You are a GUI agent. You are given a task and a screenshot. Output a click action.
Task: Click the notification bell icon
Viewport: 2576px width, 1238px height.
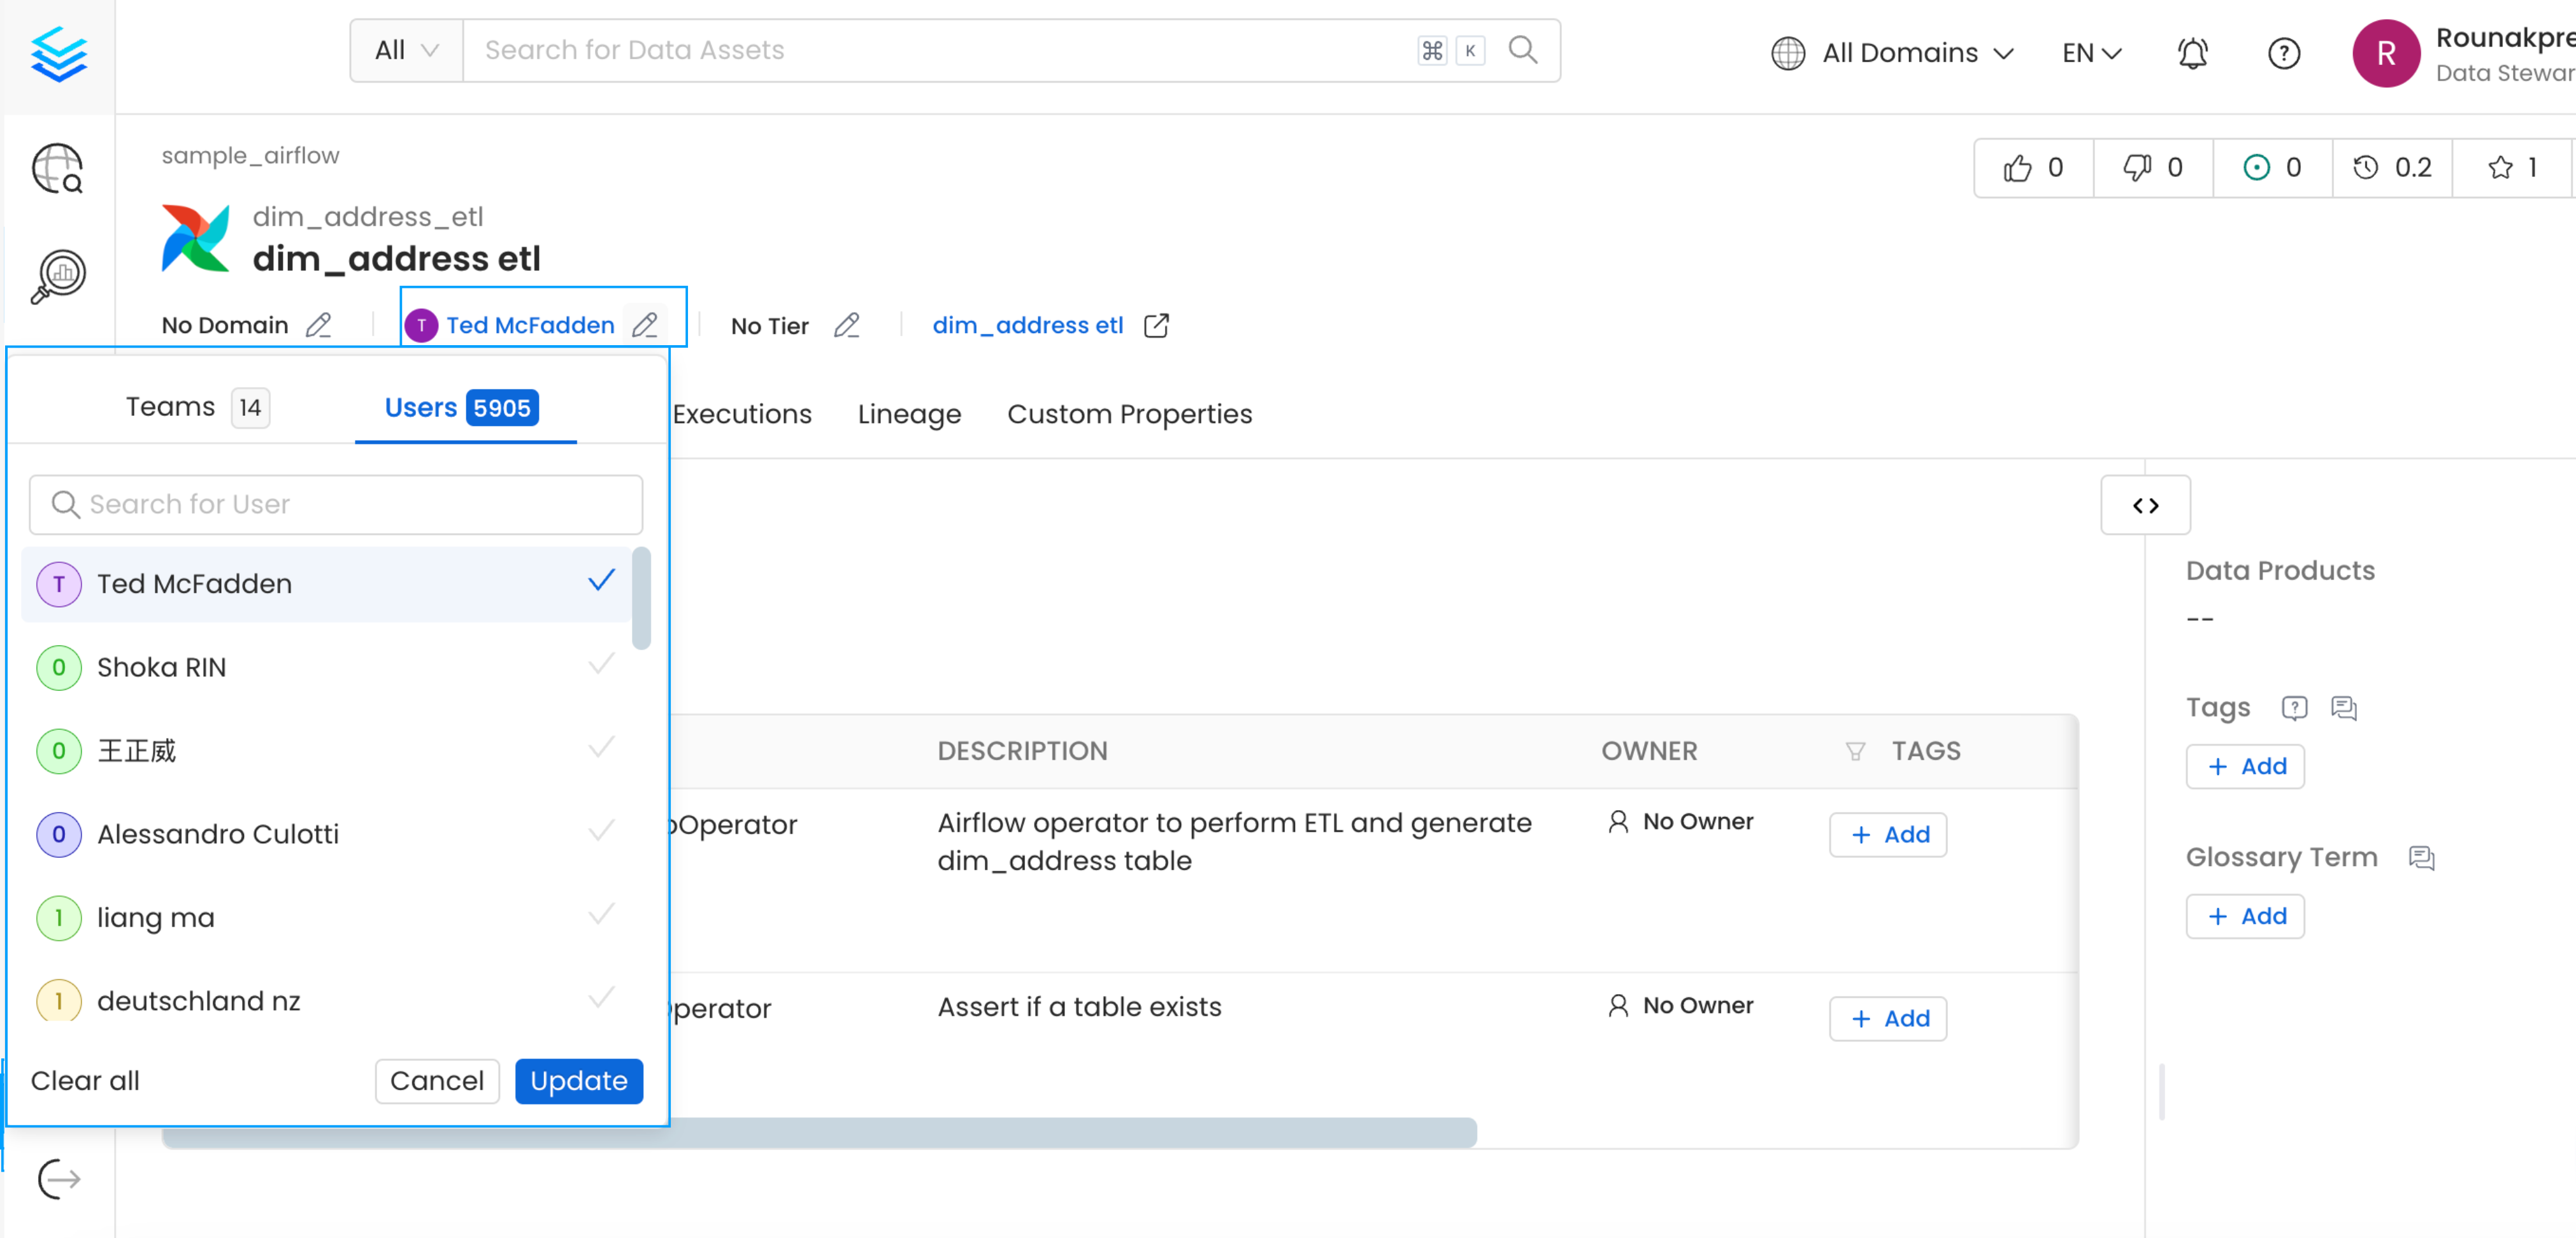[x=2192, y=53]
